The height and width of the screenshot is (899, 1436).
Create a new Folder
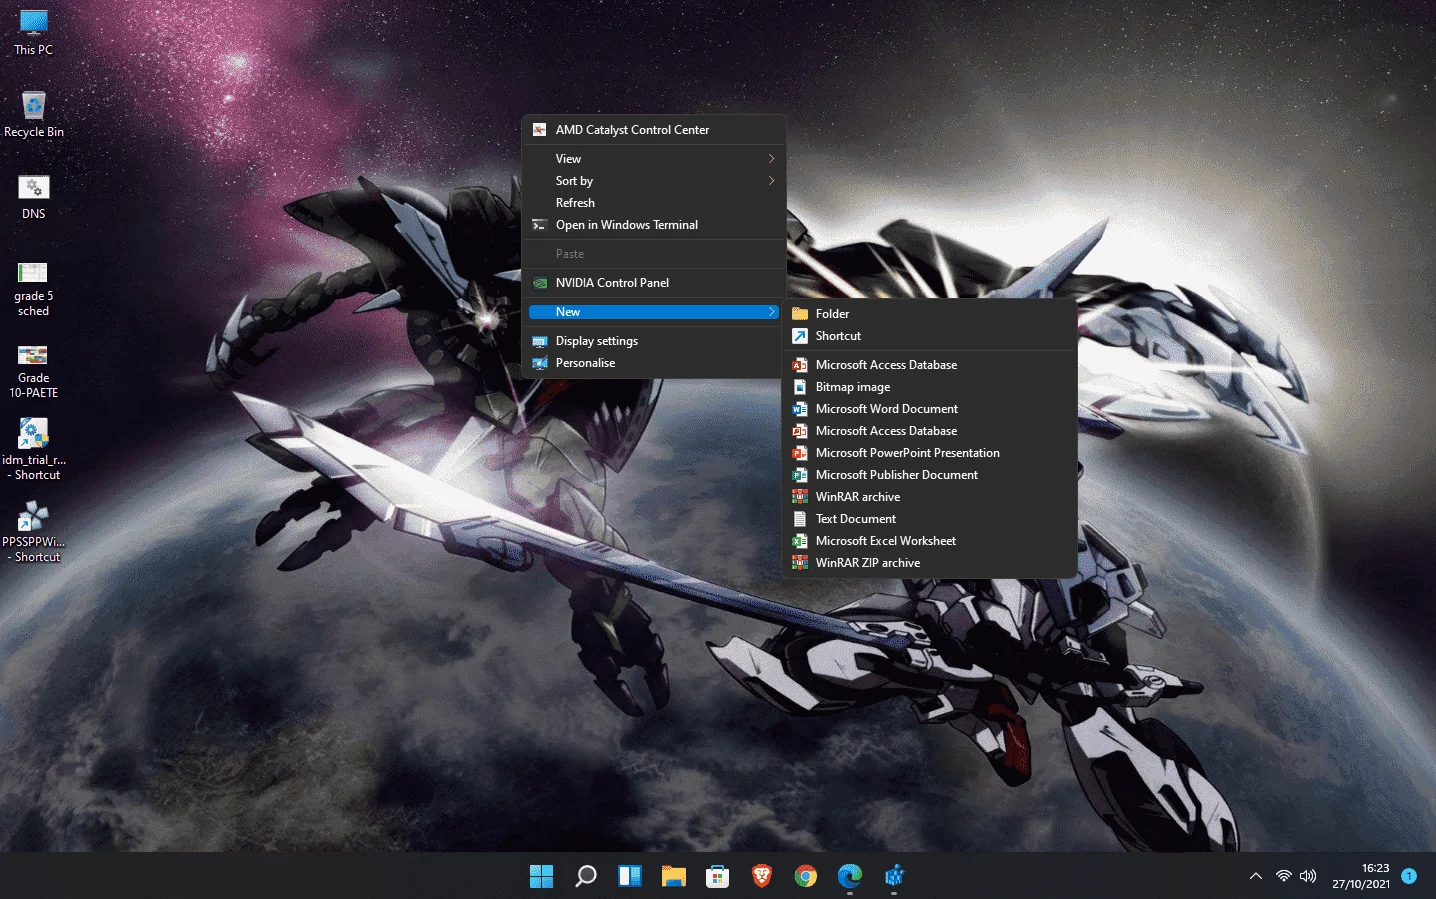tap(930, 314)
